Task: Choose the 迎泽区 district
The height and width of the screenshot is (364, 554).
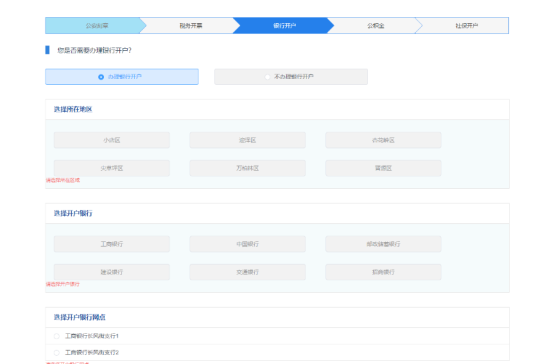Action: [247, 140]
